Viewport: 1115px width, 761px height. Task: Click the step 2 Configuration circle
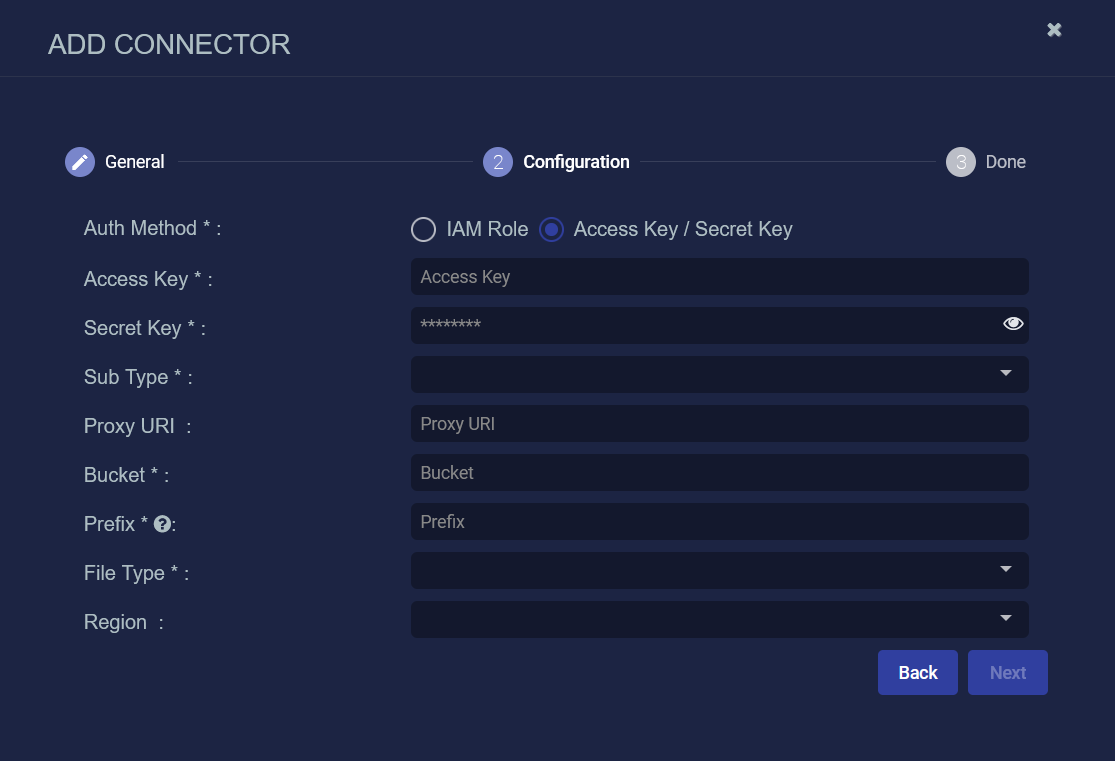pyautogui.click(x=498, y=162)
